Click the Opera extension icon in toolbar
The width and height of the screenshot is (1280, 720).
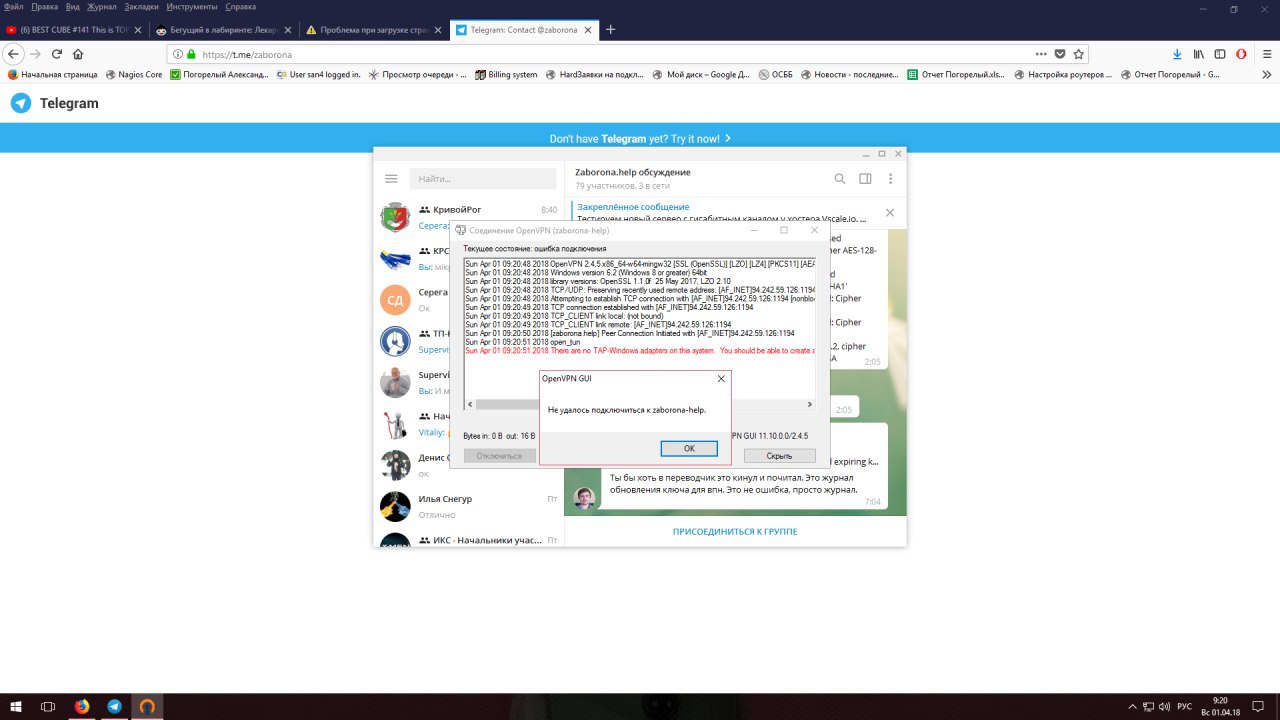tap(1241, 54)
